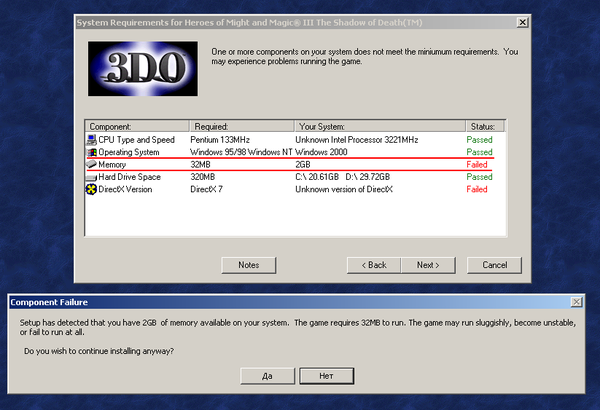Click Unknown version of DirectX value
This screenshot has width=600, height=410.
point(344,189)
